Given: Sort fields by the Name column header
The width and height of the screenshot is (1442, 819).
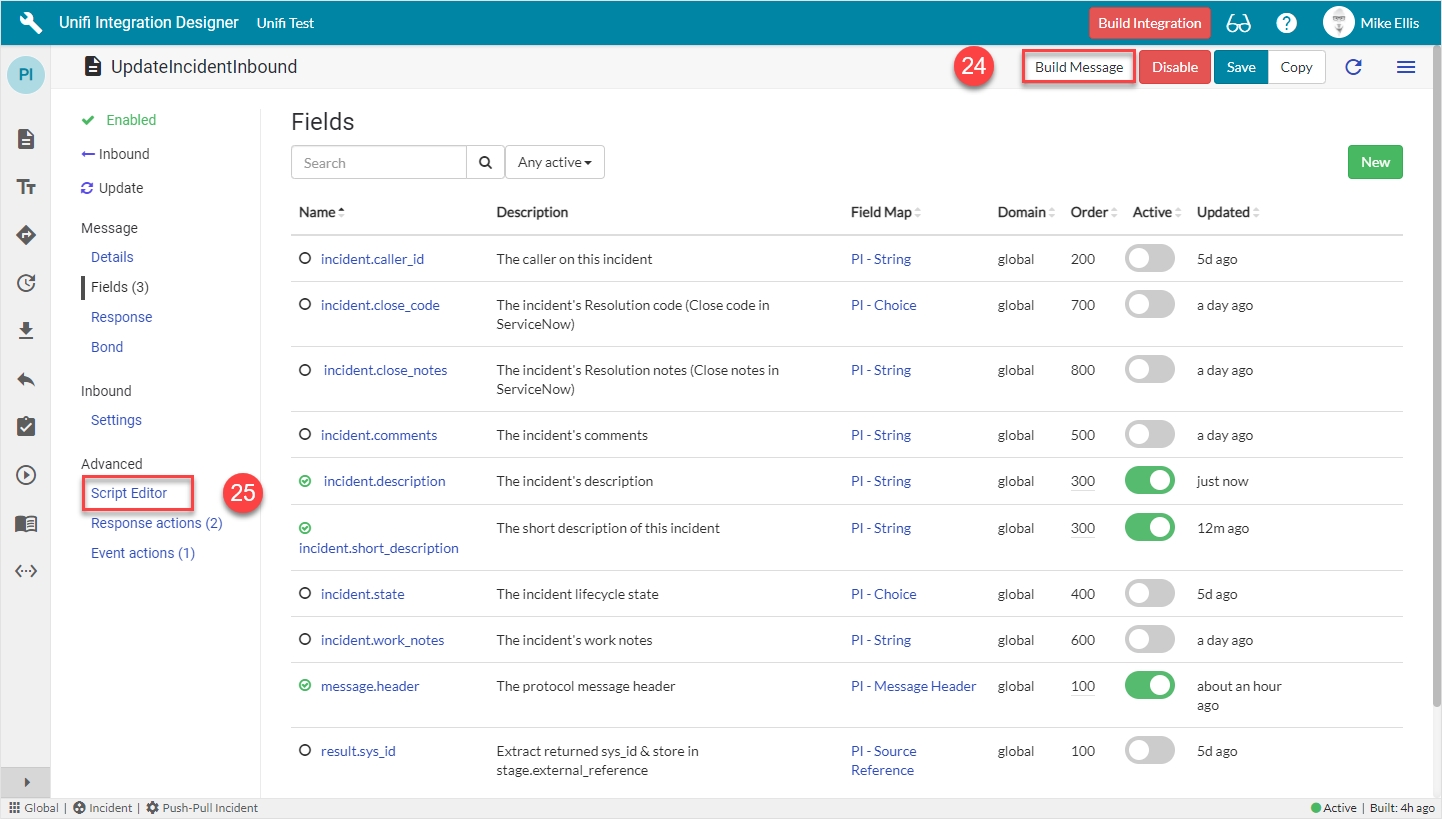Looking at the screenshot, I should click(318, 212).
